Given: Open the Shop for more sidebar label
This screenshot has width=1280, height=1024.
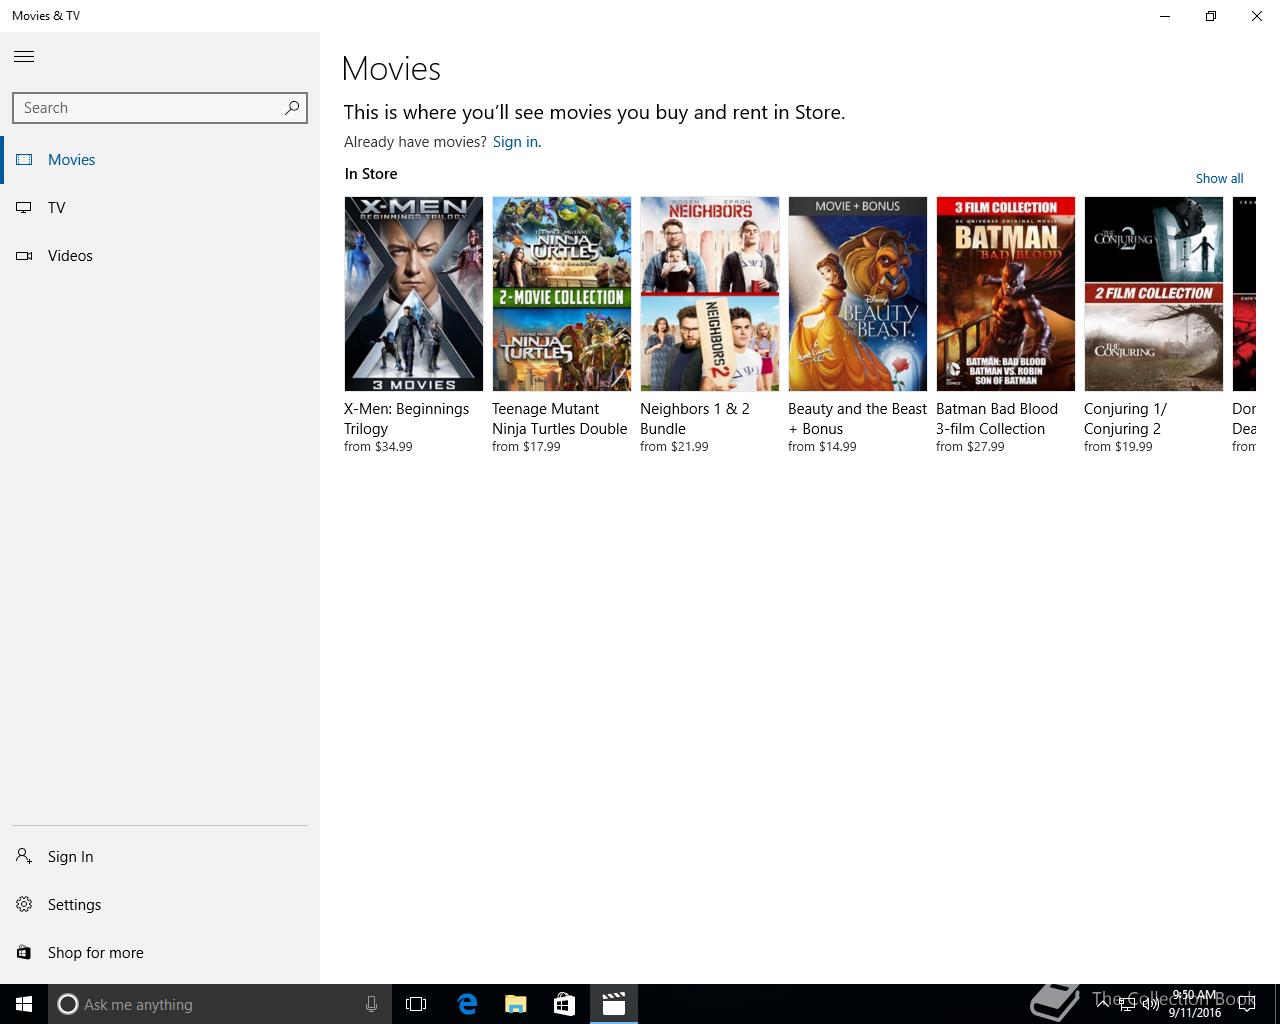Looking at the screenshot, I should (96, 953).
